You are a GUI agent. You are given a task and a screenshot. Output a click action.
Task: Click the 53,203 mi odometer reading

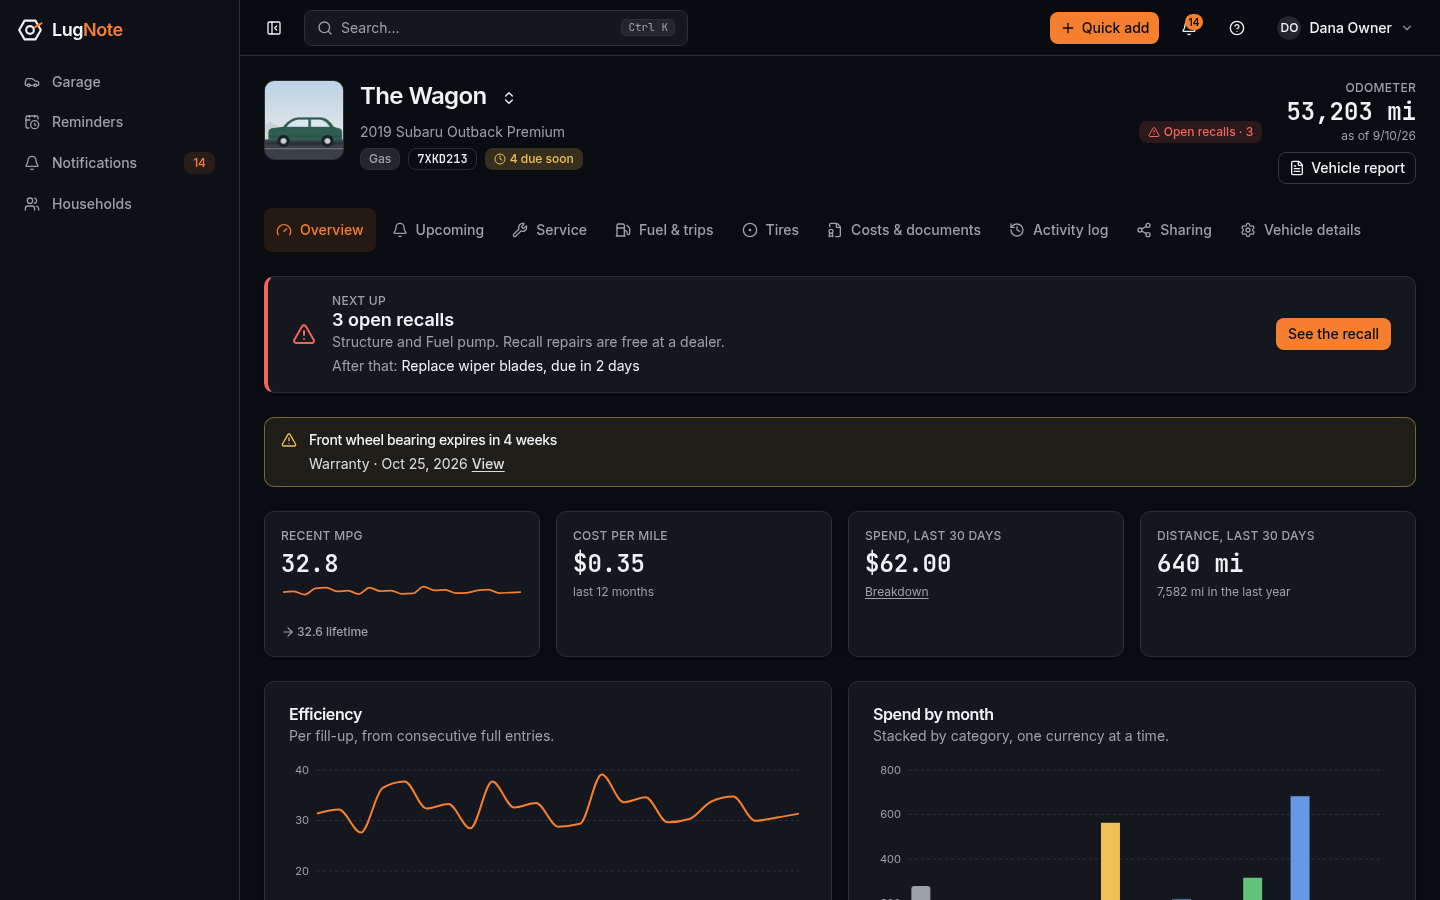coord(1351,111)
